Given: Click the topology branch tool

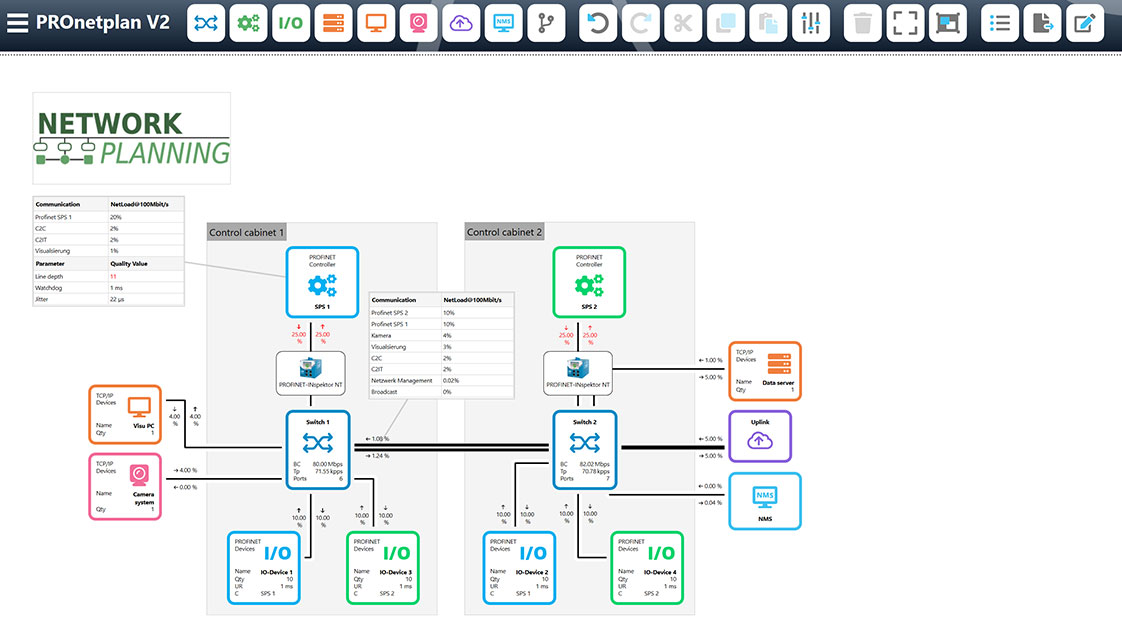Looking at the screenshot, I should (546, 22).
